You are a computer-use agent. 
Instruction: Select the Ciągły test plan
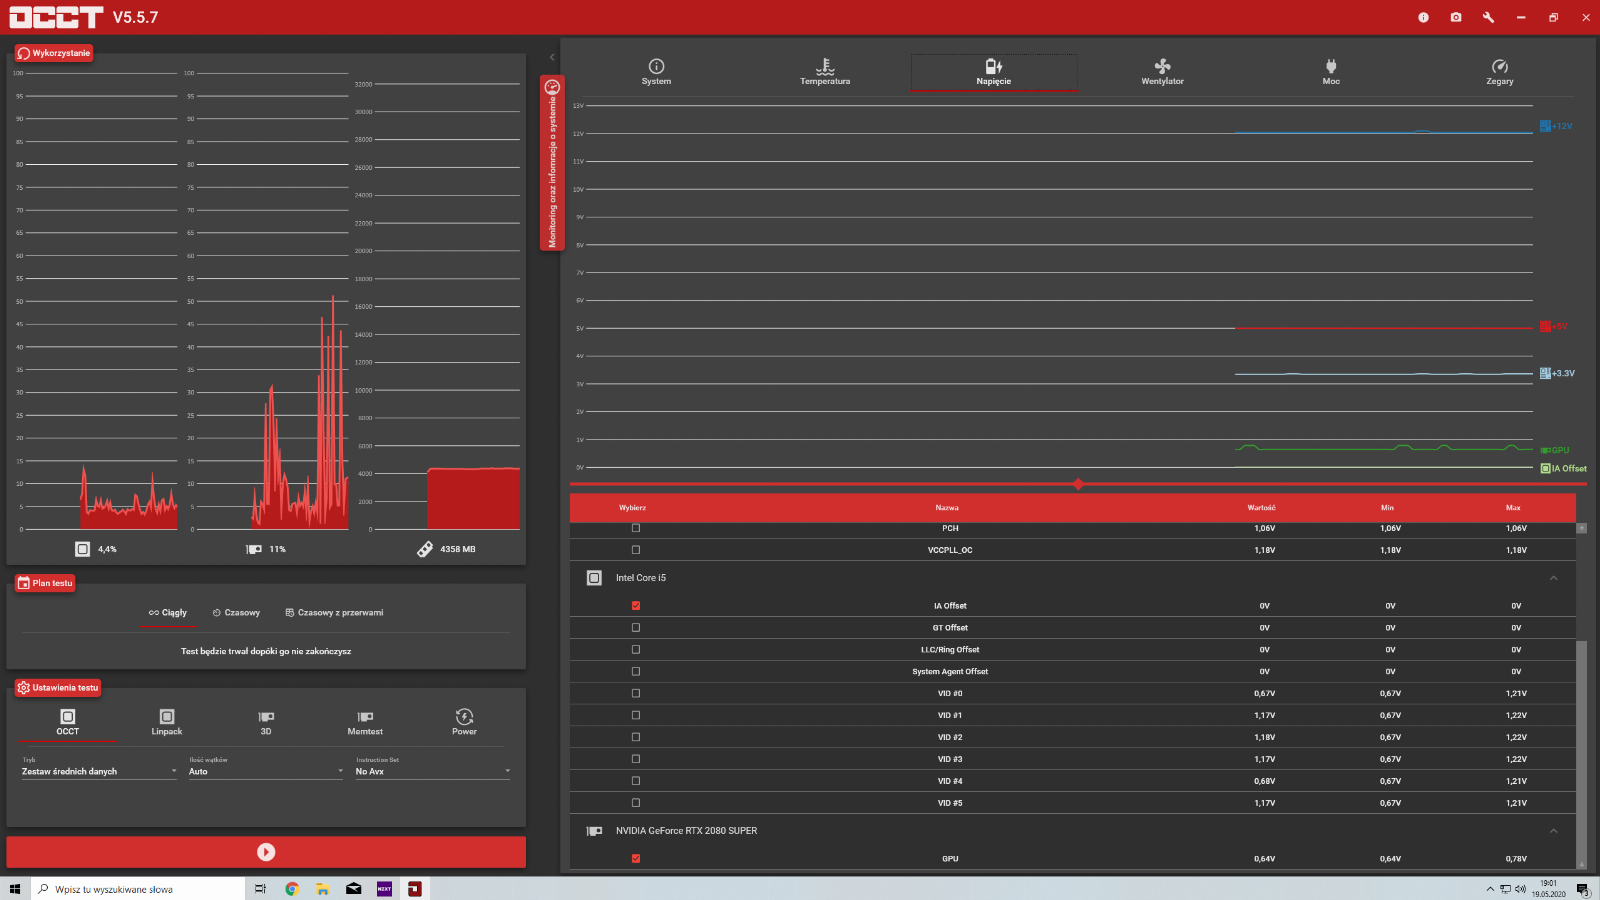tap(168, 613)
